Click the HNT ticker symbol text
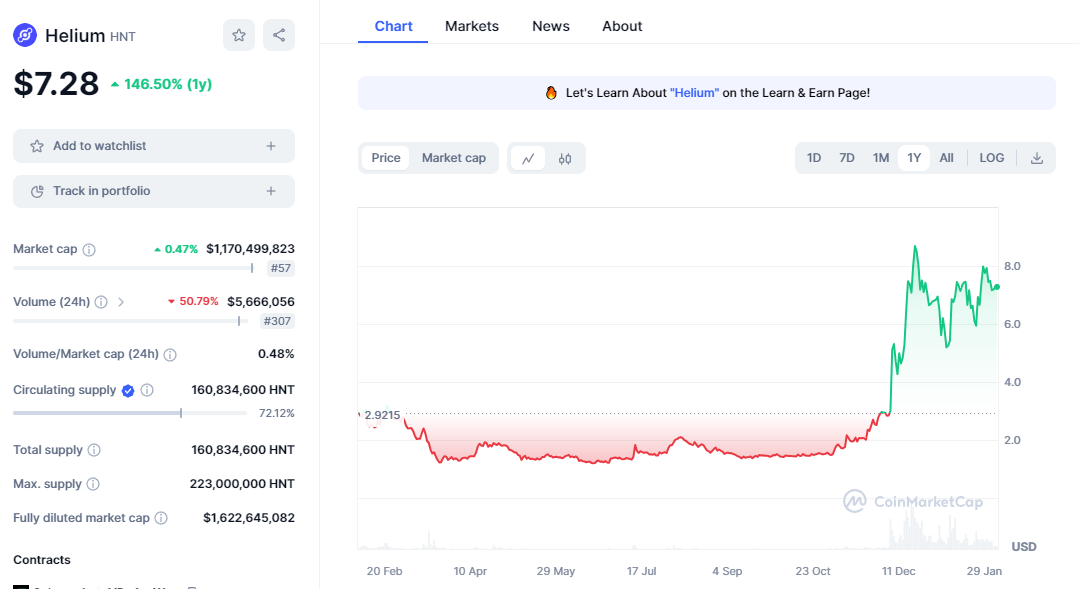Image resolution: width=1079 pixels, height=589 pixels. click(x=122, y=36)
